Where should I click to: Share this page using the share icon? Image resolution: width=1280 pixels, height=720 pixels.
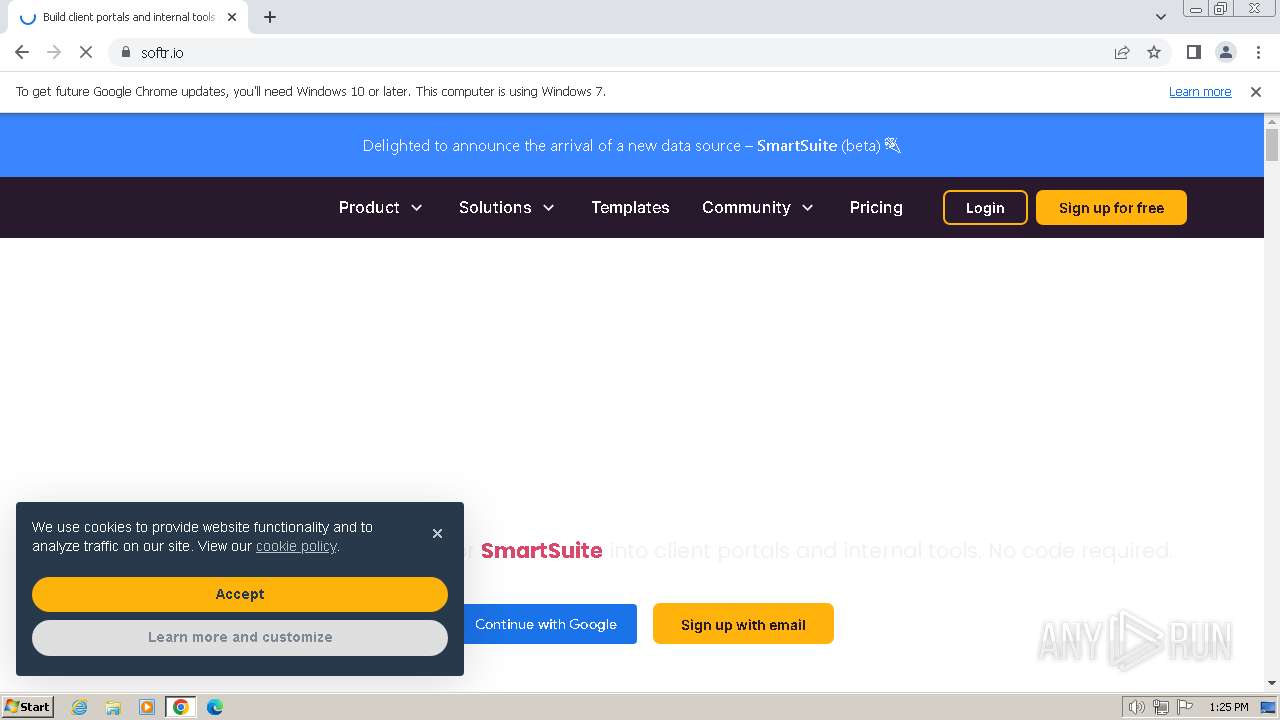point(1122,52)
